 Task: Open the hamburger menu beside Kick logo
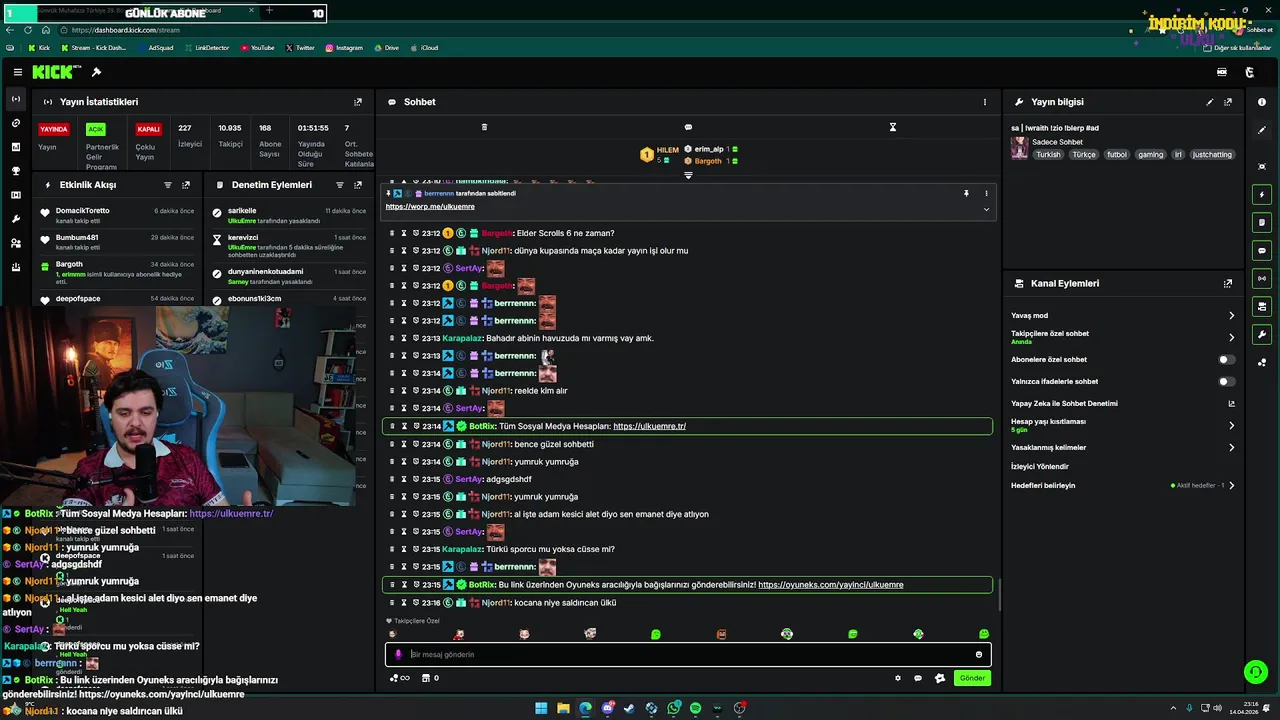point(18,72)
